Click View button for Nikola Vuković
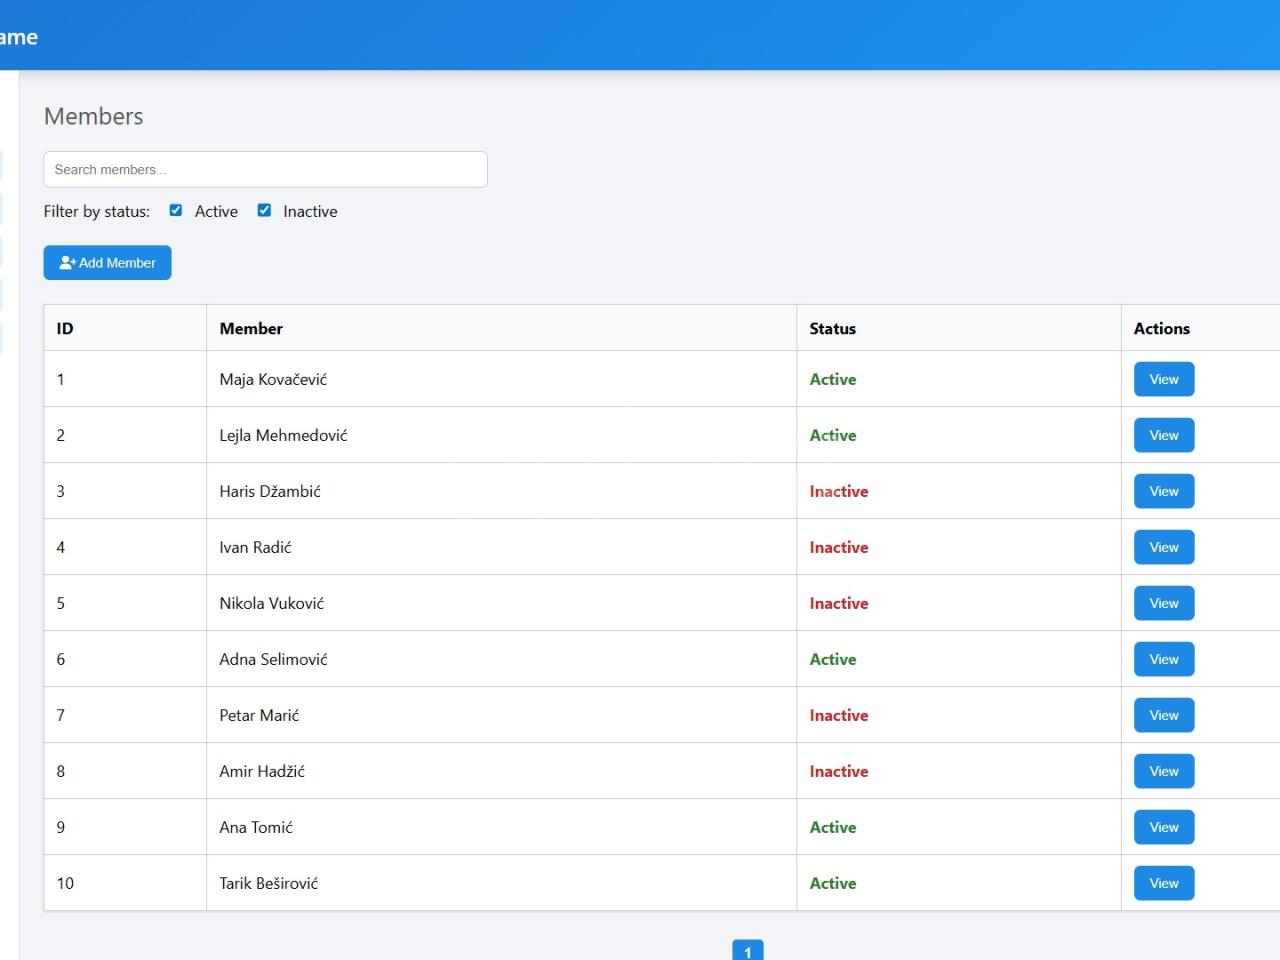Viewport: 1280px width, 960px height. (1163, 604)
